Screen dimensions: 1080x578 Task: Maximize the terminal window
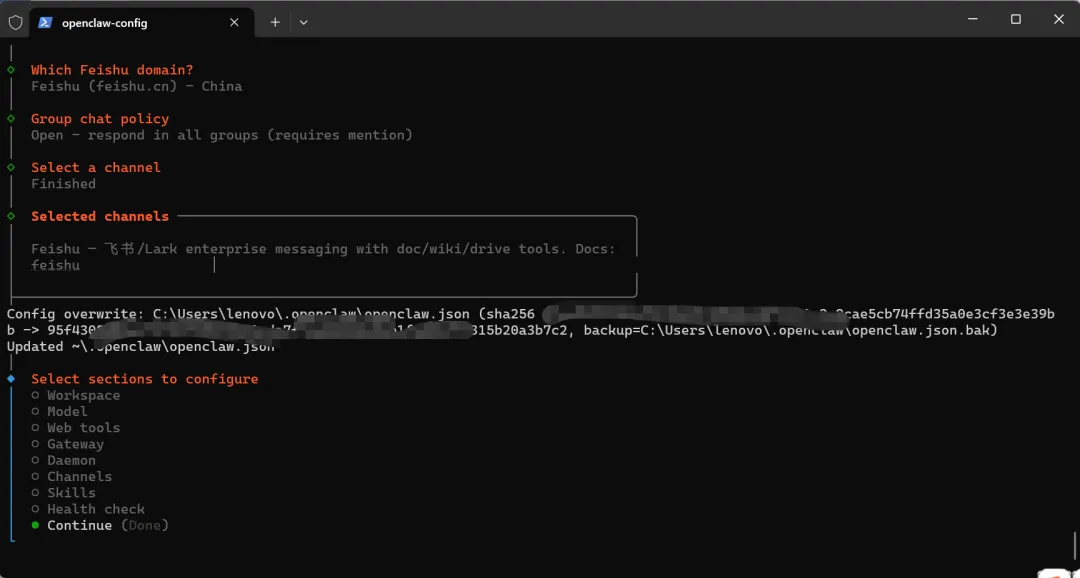(x=1015, y=19)
